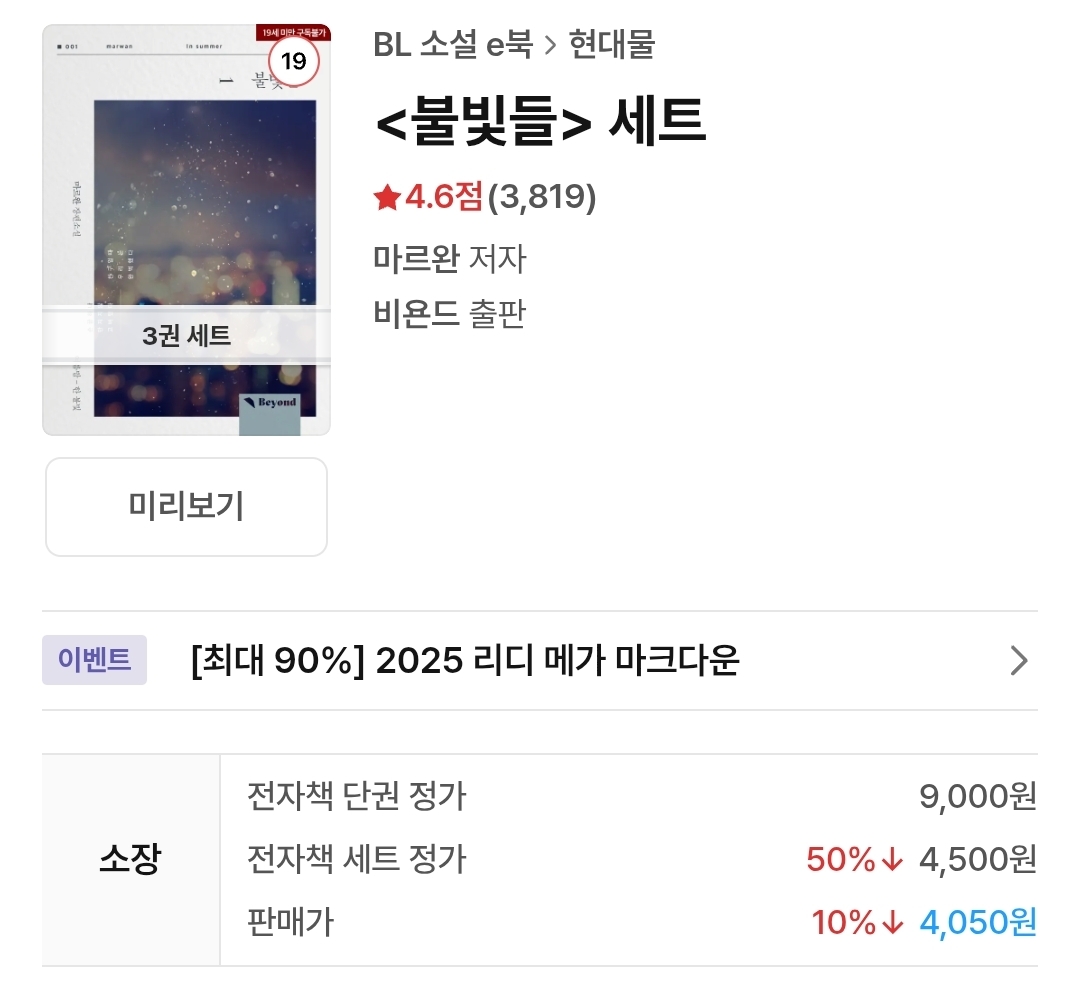Tap the 19 age-rating badge icon
Viewport: 1079px width, 985px height.
(293, 62)
